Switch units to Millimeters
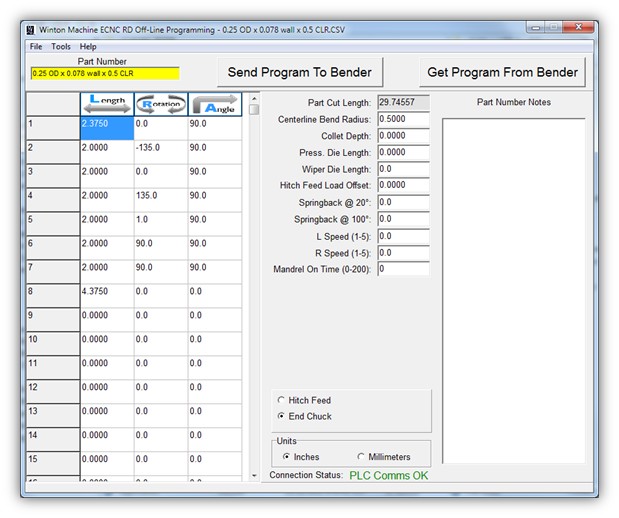Image resolution: width=619 pixels, height=518 pixels. [x=361, y=457]
